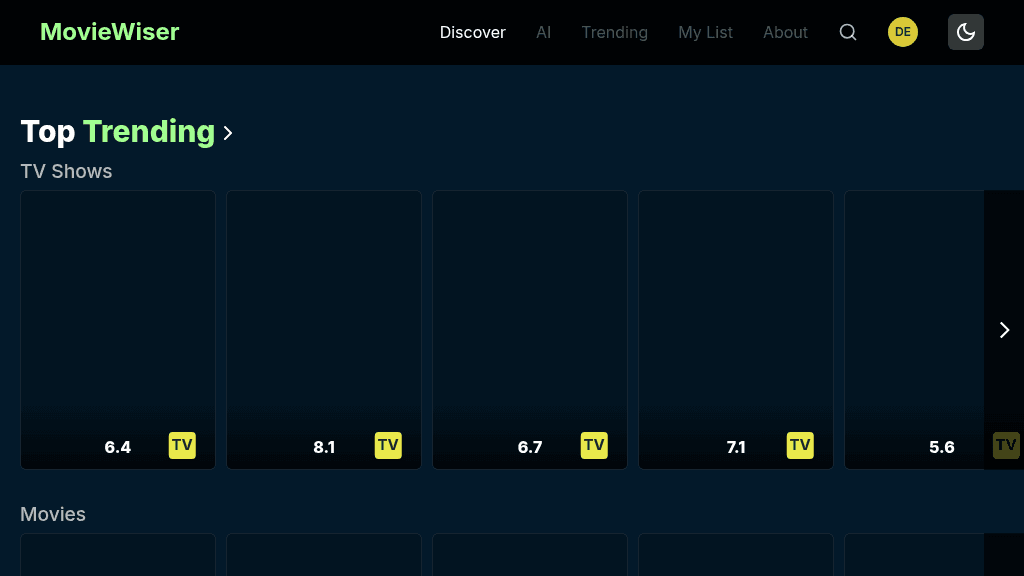
Task: Toggle dark mode moon button
Action: click(966, 32)
